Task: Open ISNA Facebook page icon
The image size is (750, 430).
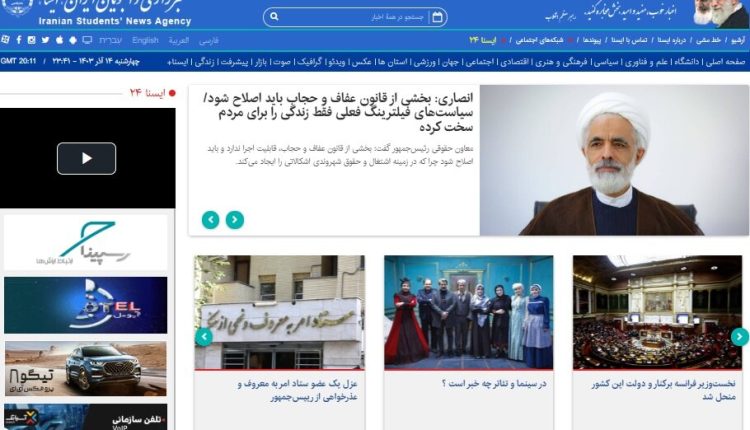Action: (x=19, y=40)
